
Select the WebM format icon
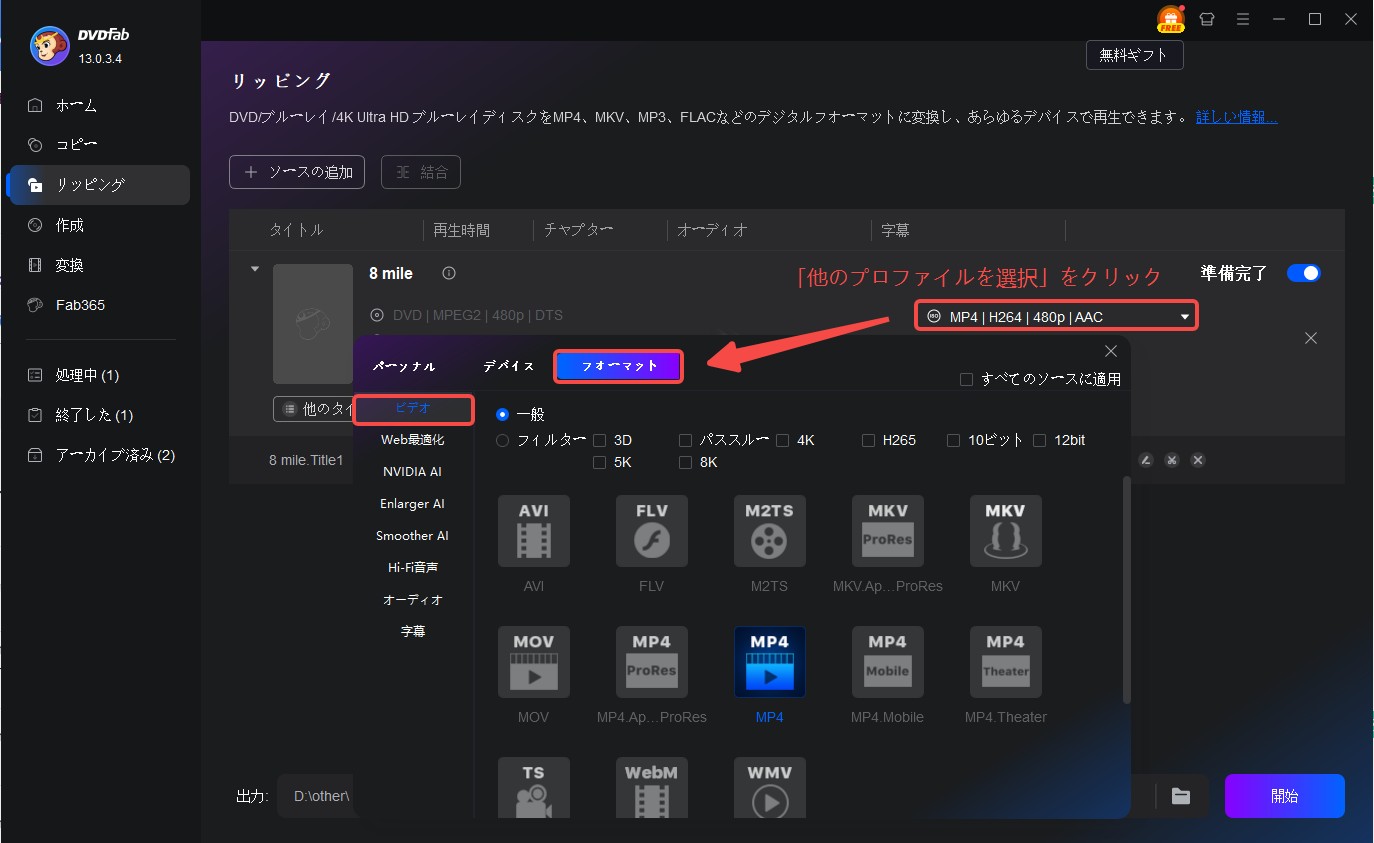click(652, 788)
